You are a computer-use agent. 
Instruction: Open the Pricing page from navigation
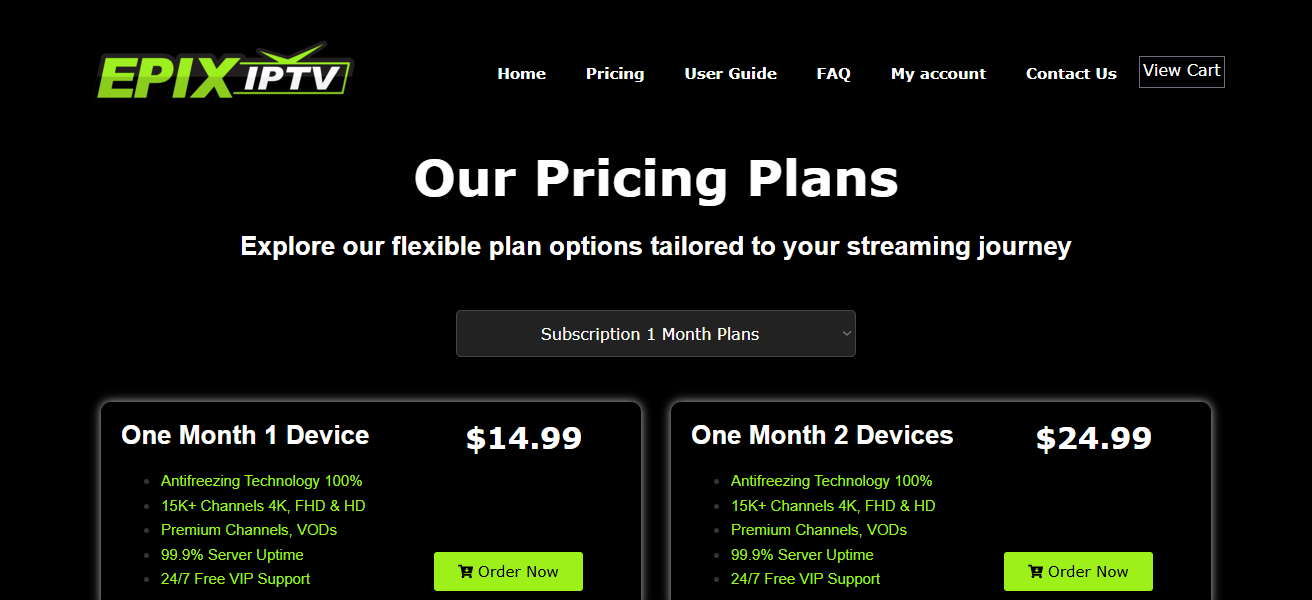[x=615, y=74]
